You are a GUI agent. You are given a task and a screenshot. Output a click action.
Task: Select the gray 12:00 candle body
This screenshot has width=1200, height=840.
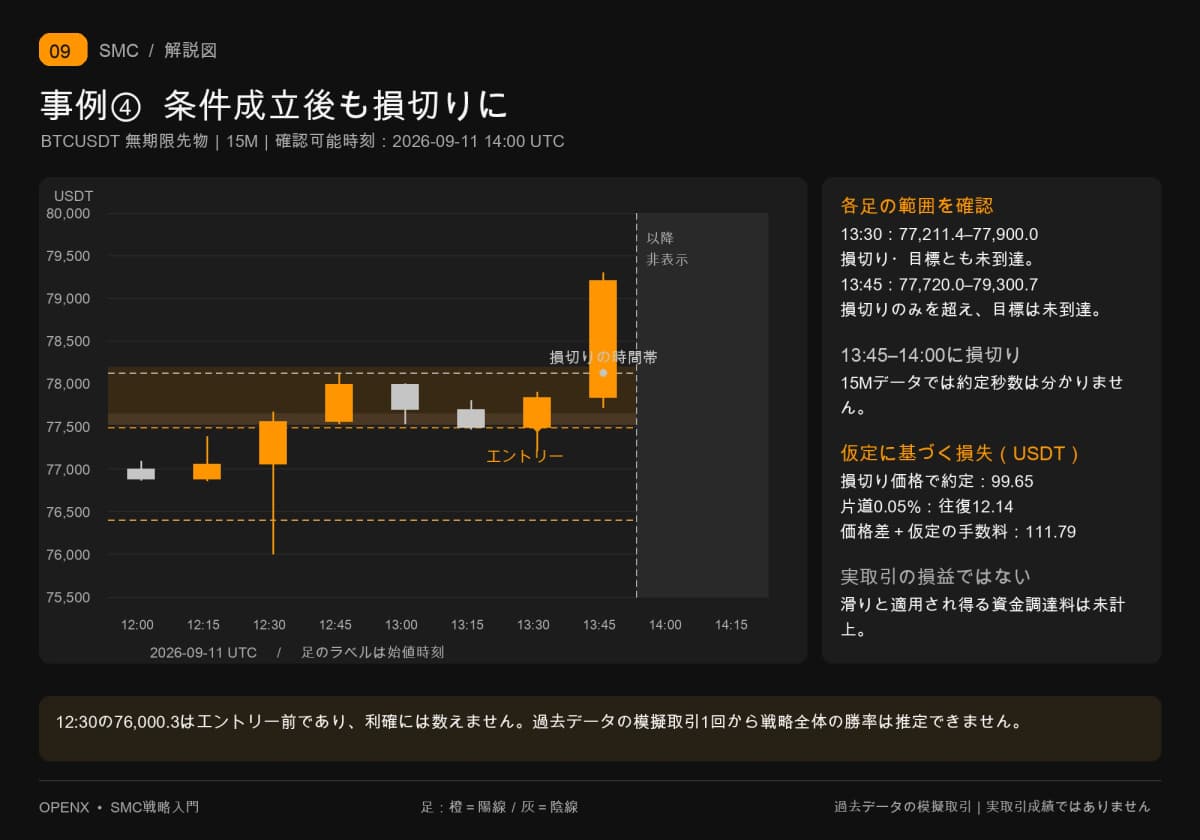tap(141, 474)
